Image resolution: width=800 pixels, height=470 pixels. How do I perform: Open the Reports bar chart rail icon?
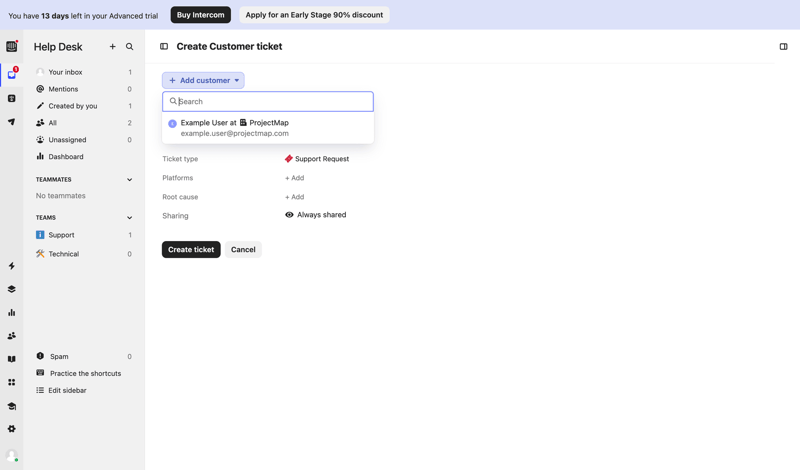pos(11,312)
